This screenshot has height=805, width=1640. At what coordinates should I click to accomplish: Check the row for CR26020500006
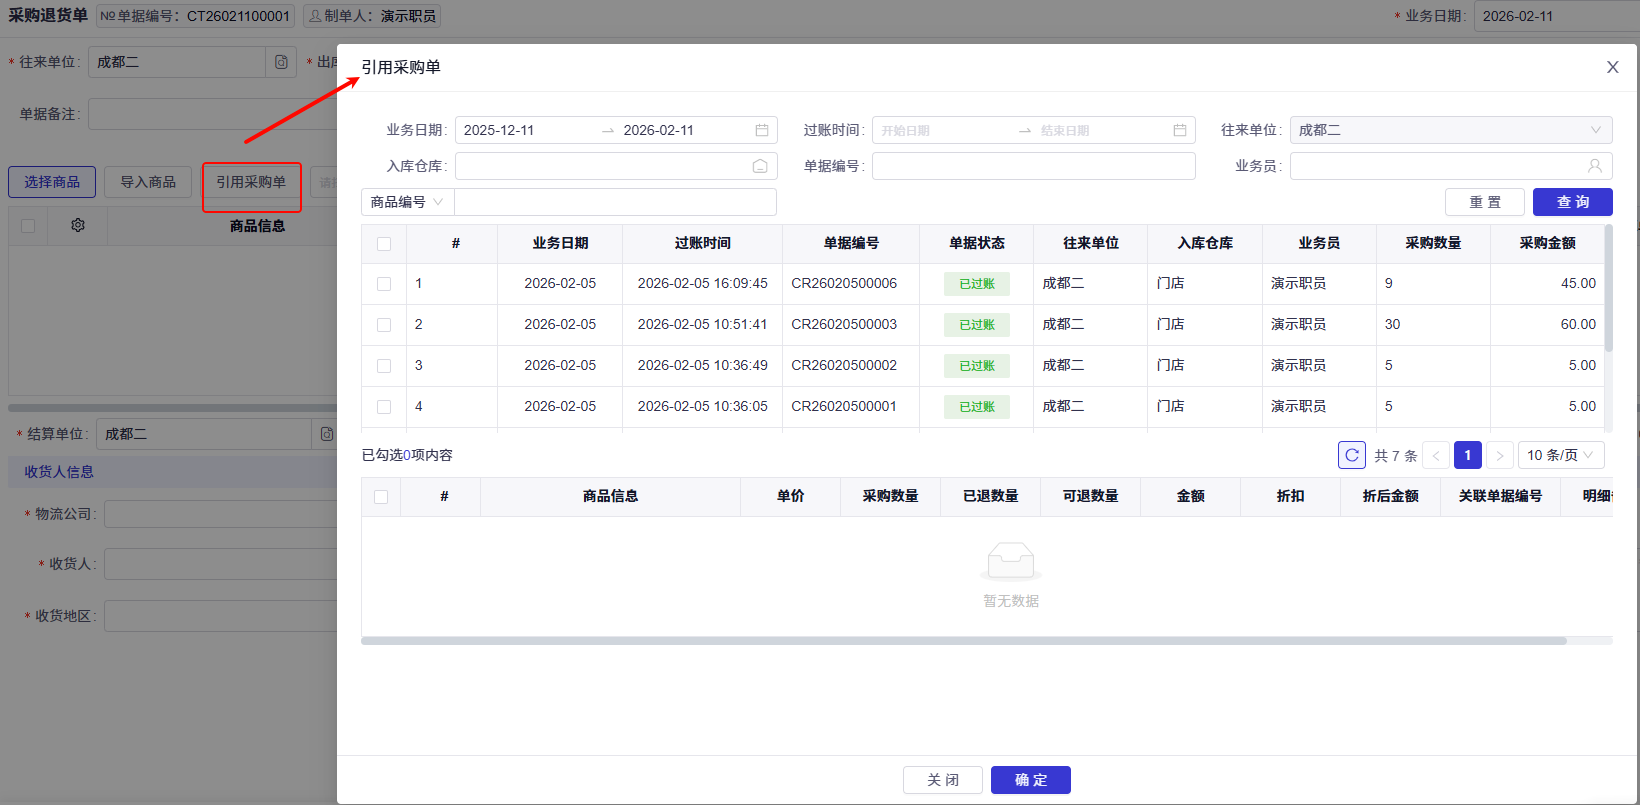384,284
